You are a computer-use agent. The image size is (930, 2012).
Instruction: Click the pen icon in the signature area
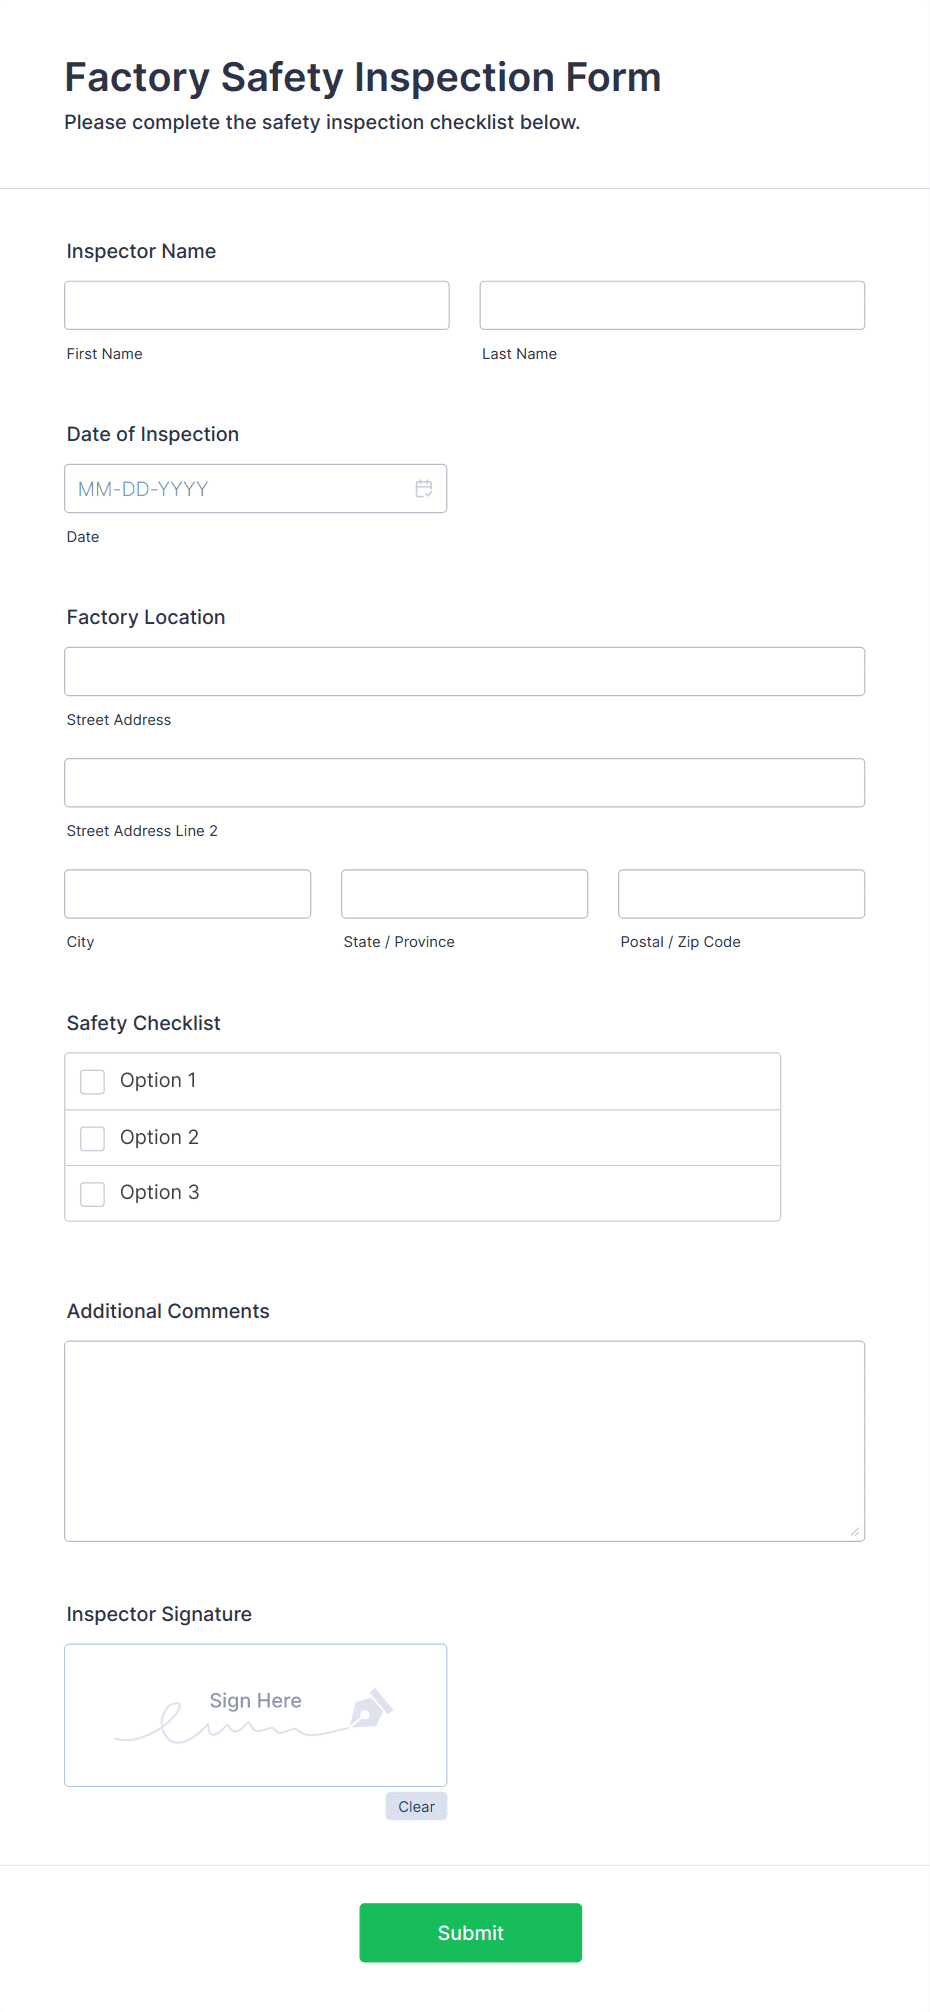(x=371, y=1714)
